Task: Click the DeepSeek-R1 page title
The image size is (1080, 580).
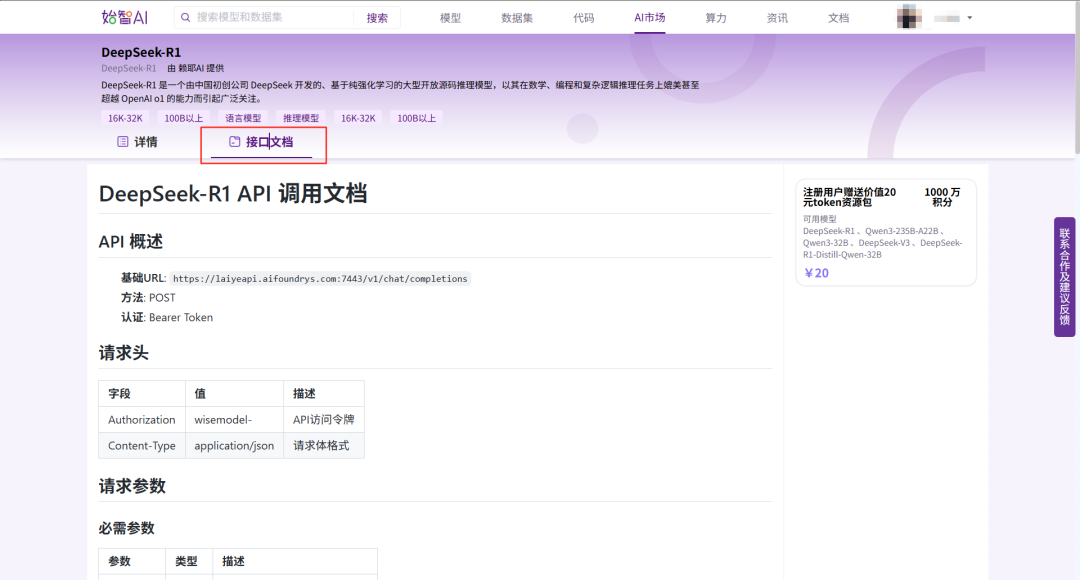Action: click(x=141, y=52)
